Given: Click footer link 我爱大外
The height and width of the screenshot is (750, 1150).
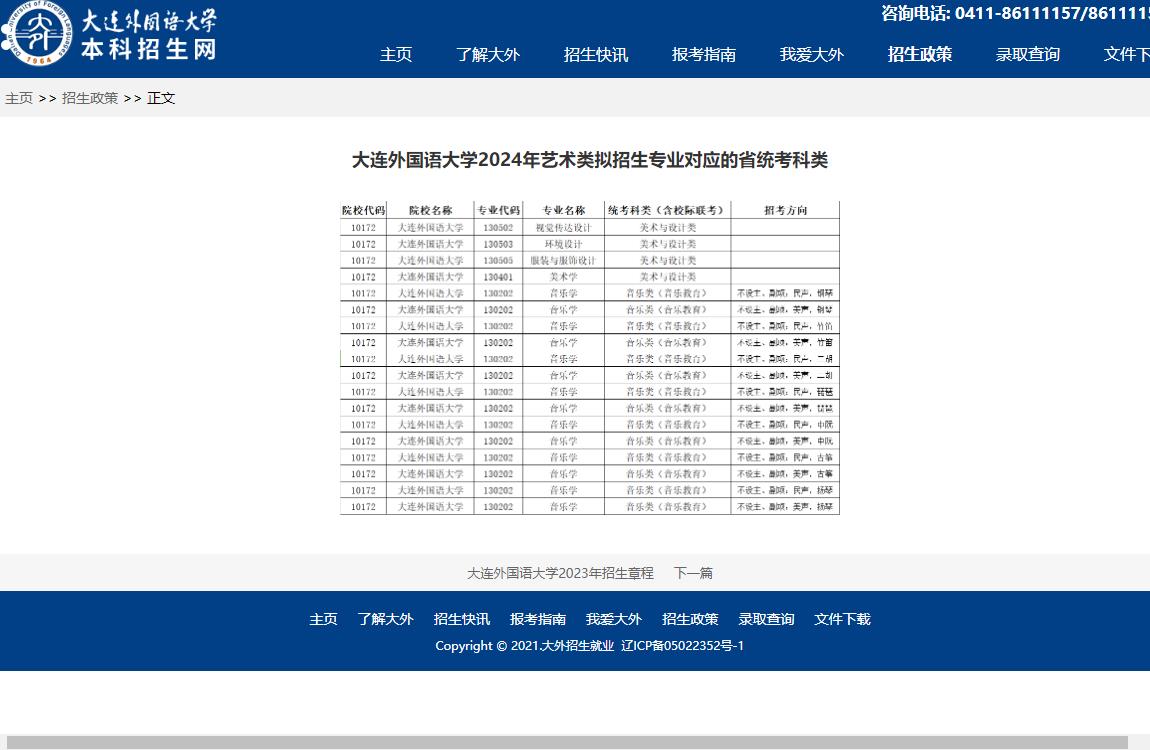Looking at the screenshot, I should click(614, 619).
